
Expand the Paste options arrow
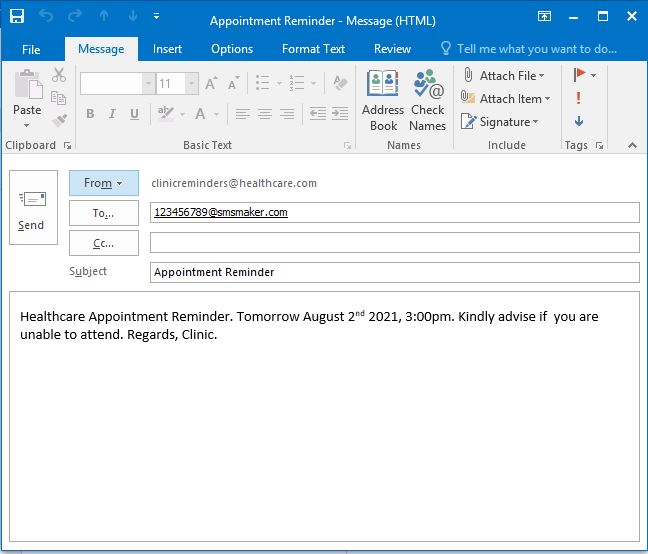click(26, 125)
